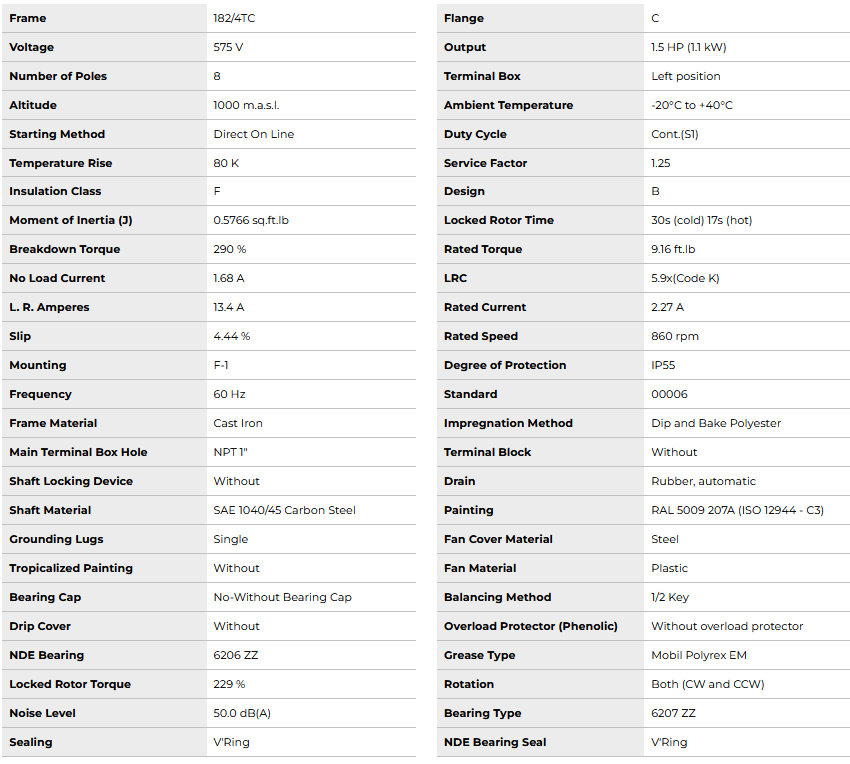
Task: Select the Noise Level value 50.0 dB(A)
Action: (x=242, y=713)
